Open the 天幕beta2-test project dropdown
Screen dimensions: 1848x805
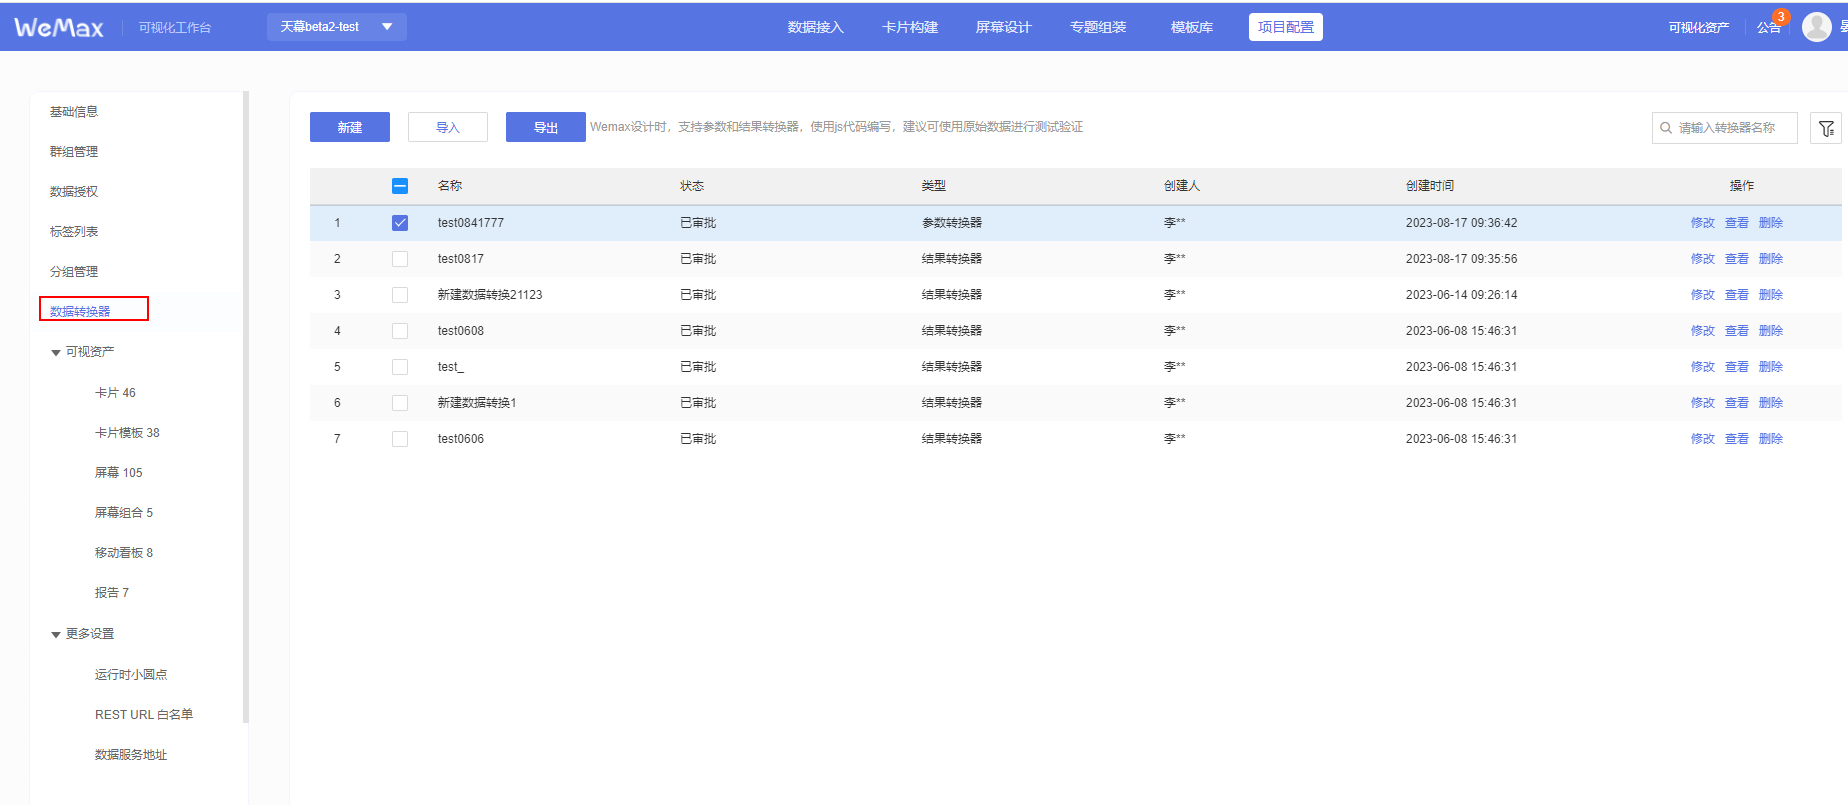[336, 27]
